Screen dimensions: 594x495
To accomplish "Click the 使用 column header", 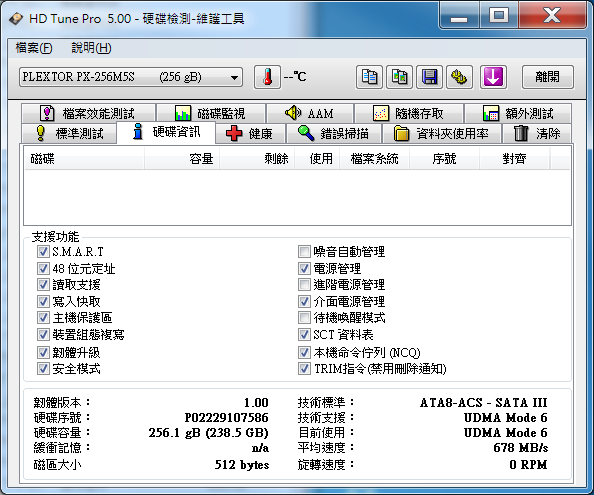I will tap(317, 159).
